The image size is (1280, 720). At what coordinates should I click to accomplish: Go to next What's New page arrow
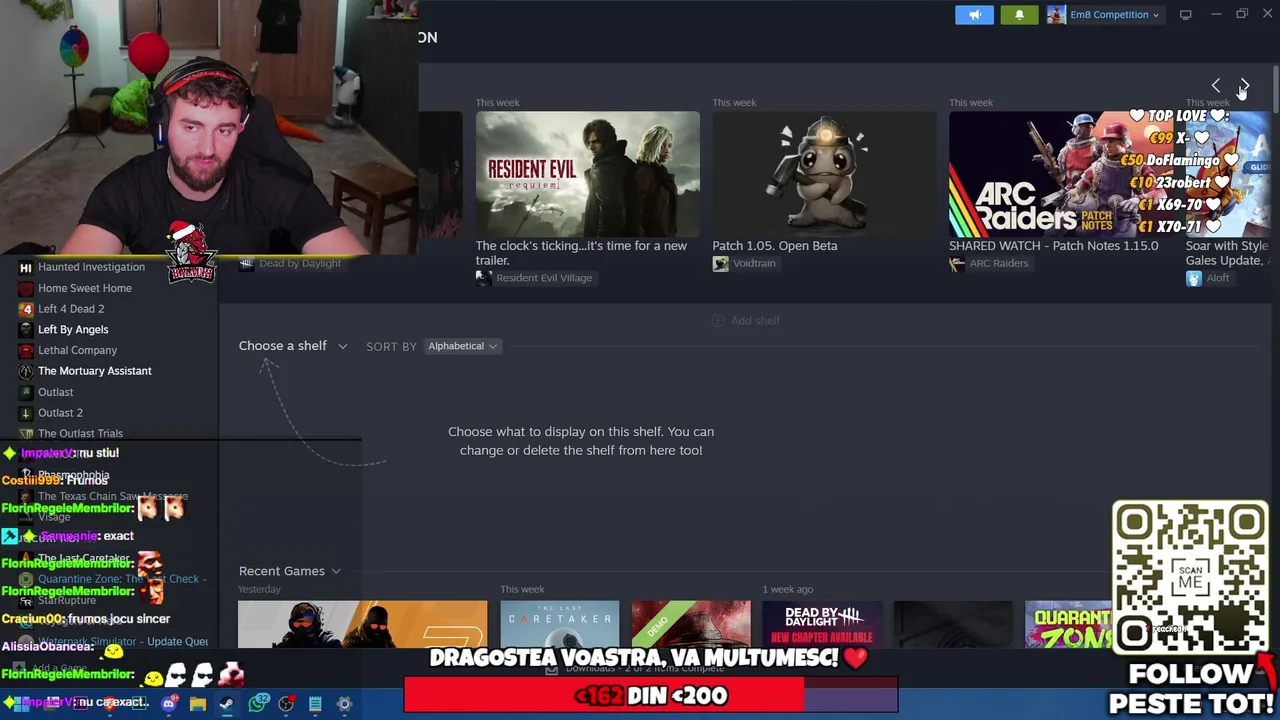coord(1244,86)
